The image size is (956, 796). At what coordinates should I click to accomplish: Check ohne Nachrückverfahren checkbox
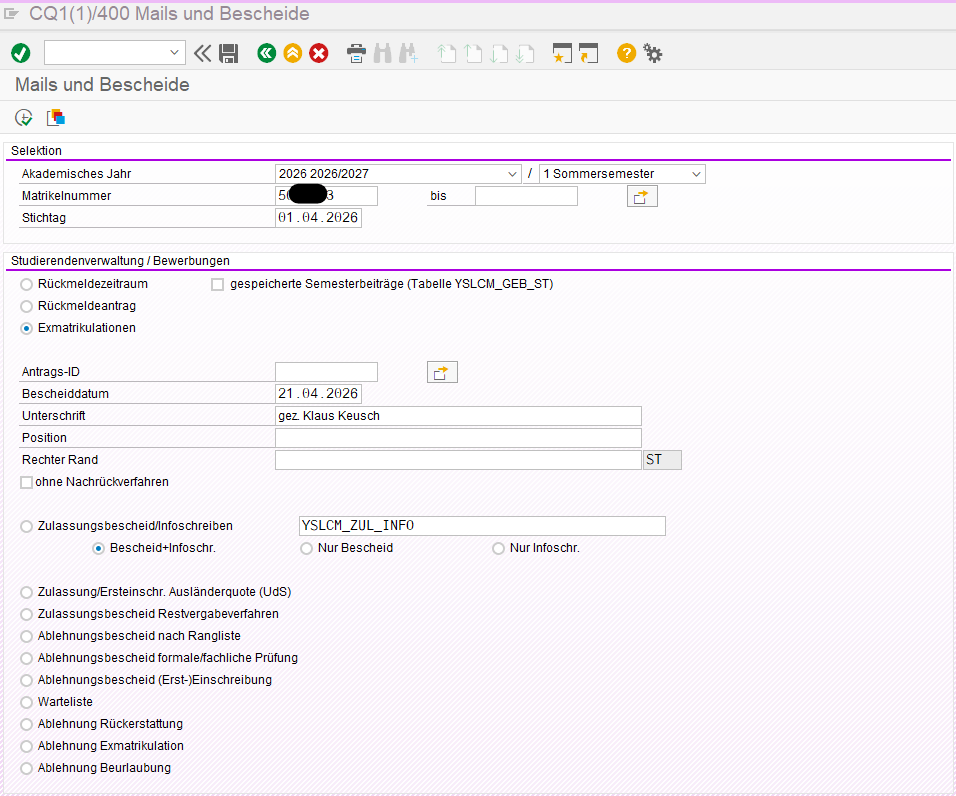point(26,482)
